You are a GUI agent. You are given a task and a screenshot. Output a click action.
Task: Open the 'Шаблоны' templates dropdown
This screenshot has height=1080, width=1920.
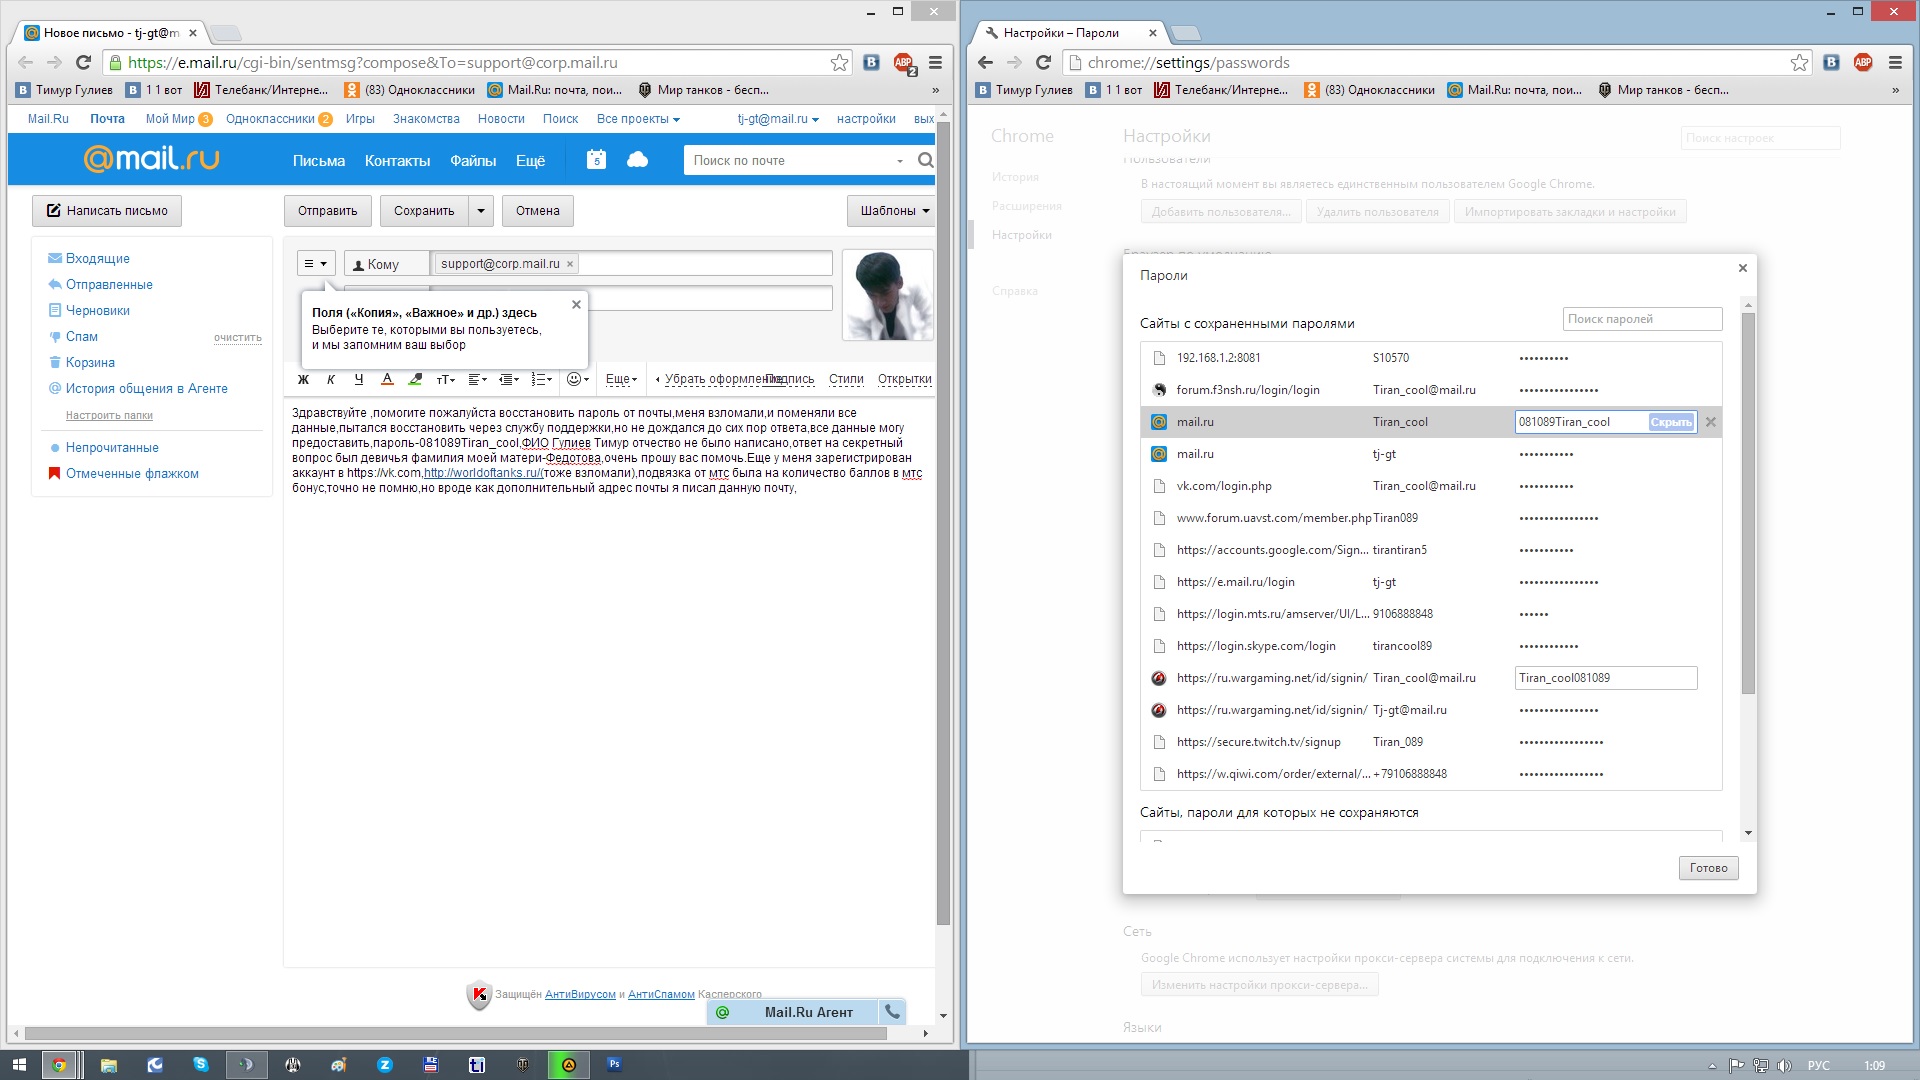[x=891, y=211]
